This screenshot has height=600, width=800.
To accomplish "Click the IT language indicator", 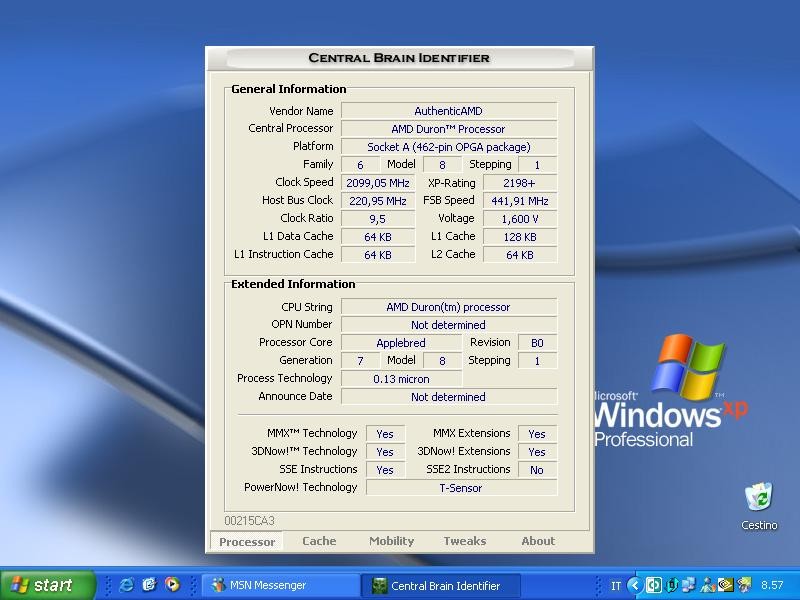I will click(616, 586).
